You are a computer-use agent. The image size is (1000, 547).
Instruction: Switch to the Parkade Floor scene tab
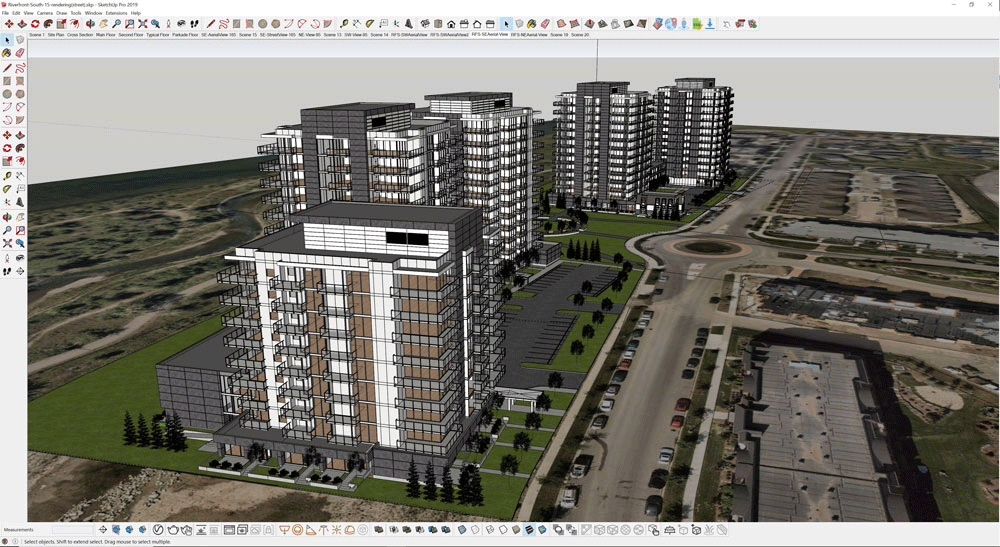coord(185,34)
